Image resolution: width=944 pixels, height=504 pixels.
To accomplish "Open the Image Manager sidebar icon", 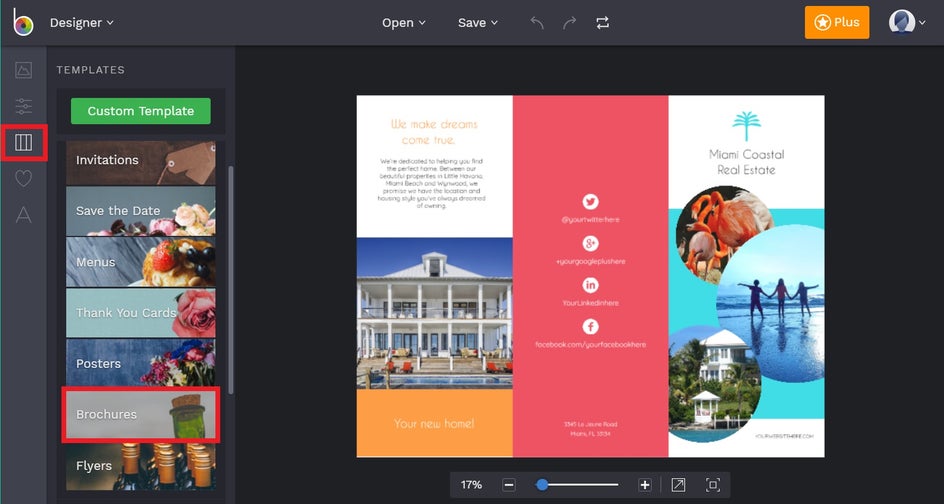I will [x=23, y=70].
